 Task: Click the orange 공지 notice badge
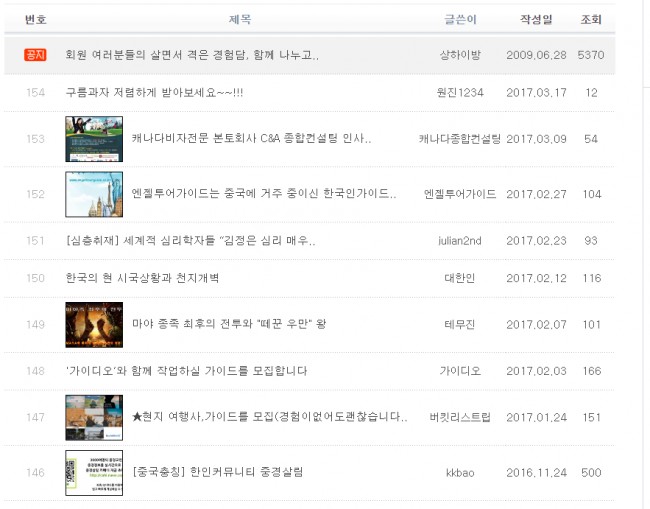pyautogui.click(x=35, y=55)
